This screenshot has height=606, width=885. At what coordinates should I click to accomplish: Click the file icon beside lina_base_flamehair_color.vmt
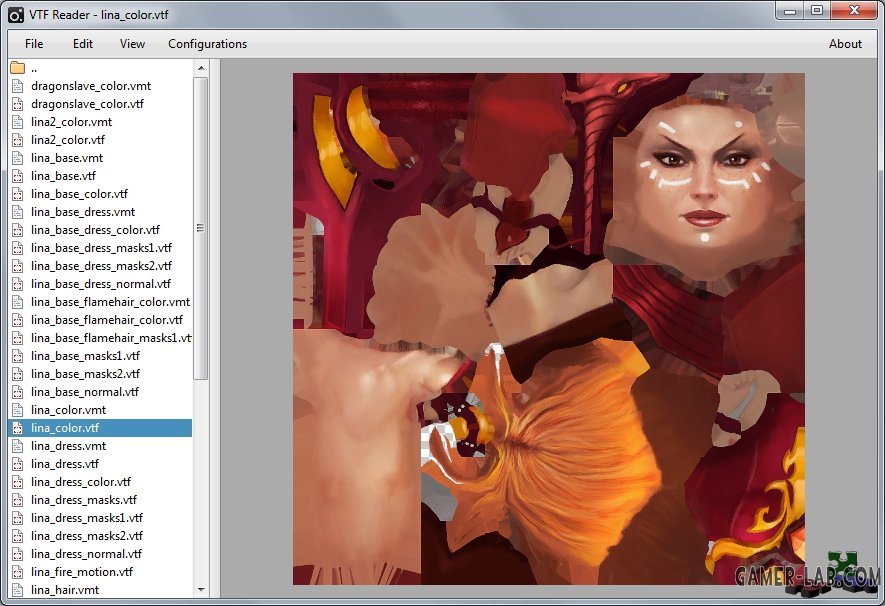(17, 302)
